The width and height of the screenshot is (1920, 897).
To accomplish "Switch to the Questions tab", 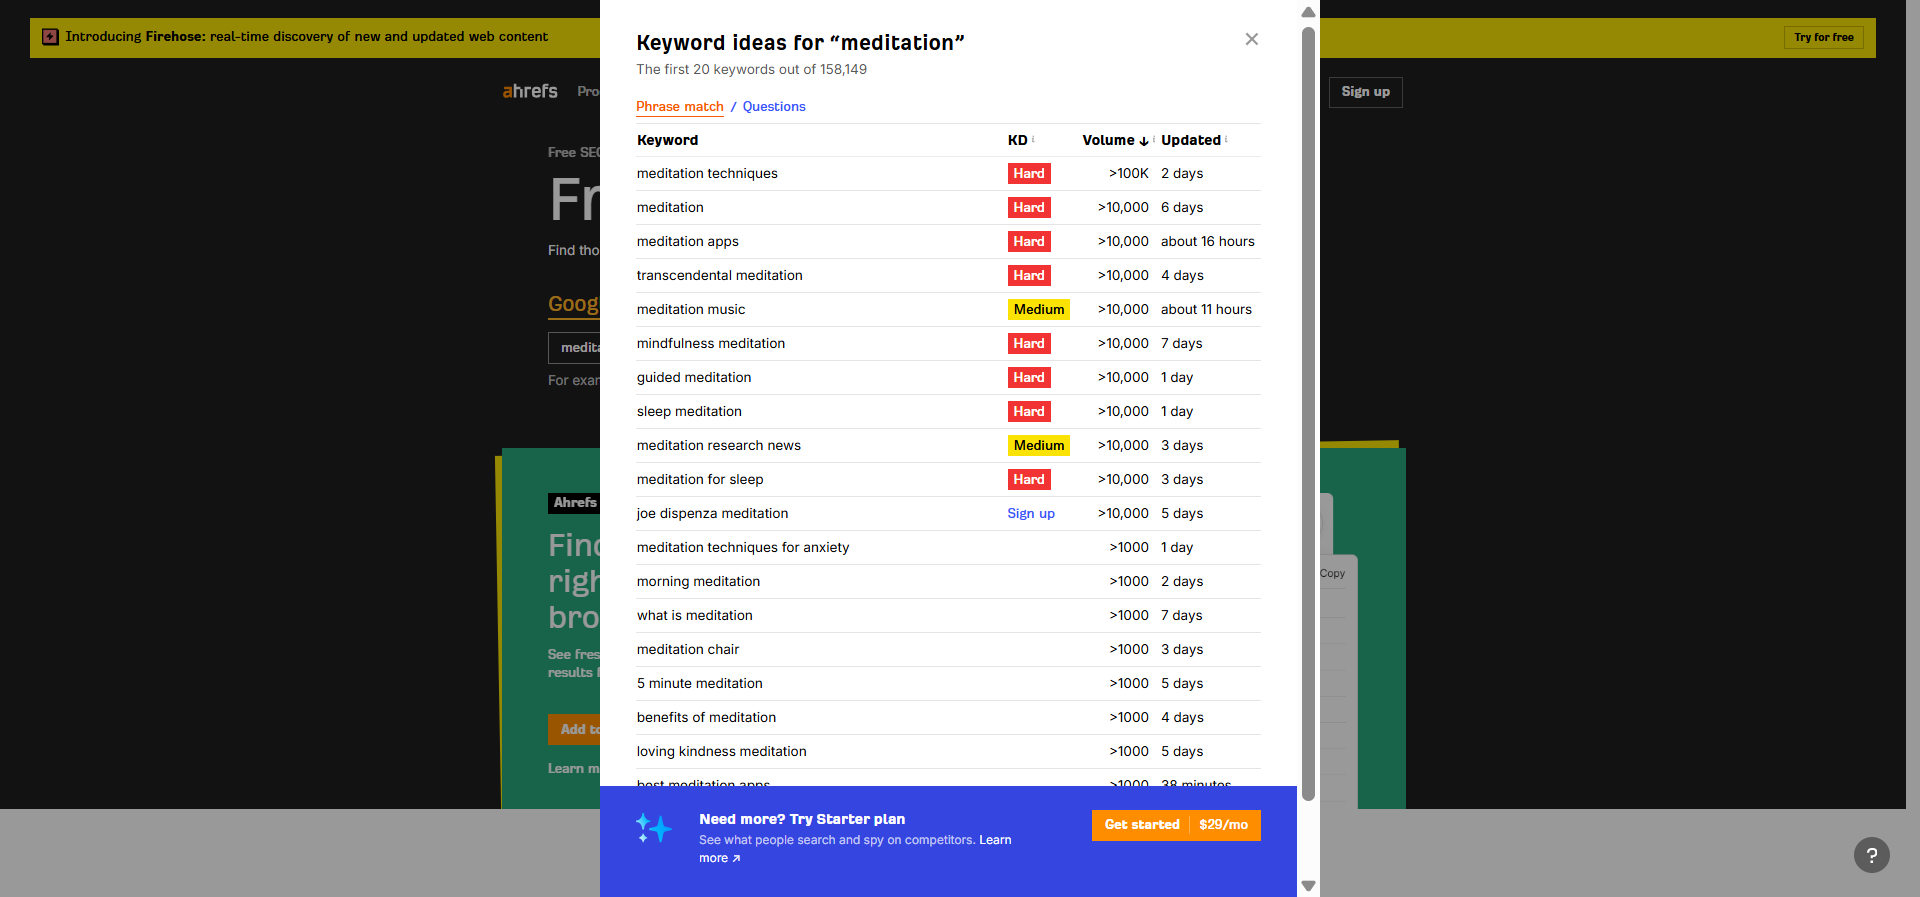I will (x=773, y=107).
